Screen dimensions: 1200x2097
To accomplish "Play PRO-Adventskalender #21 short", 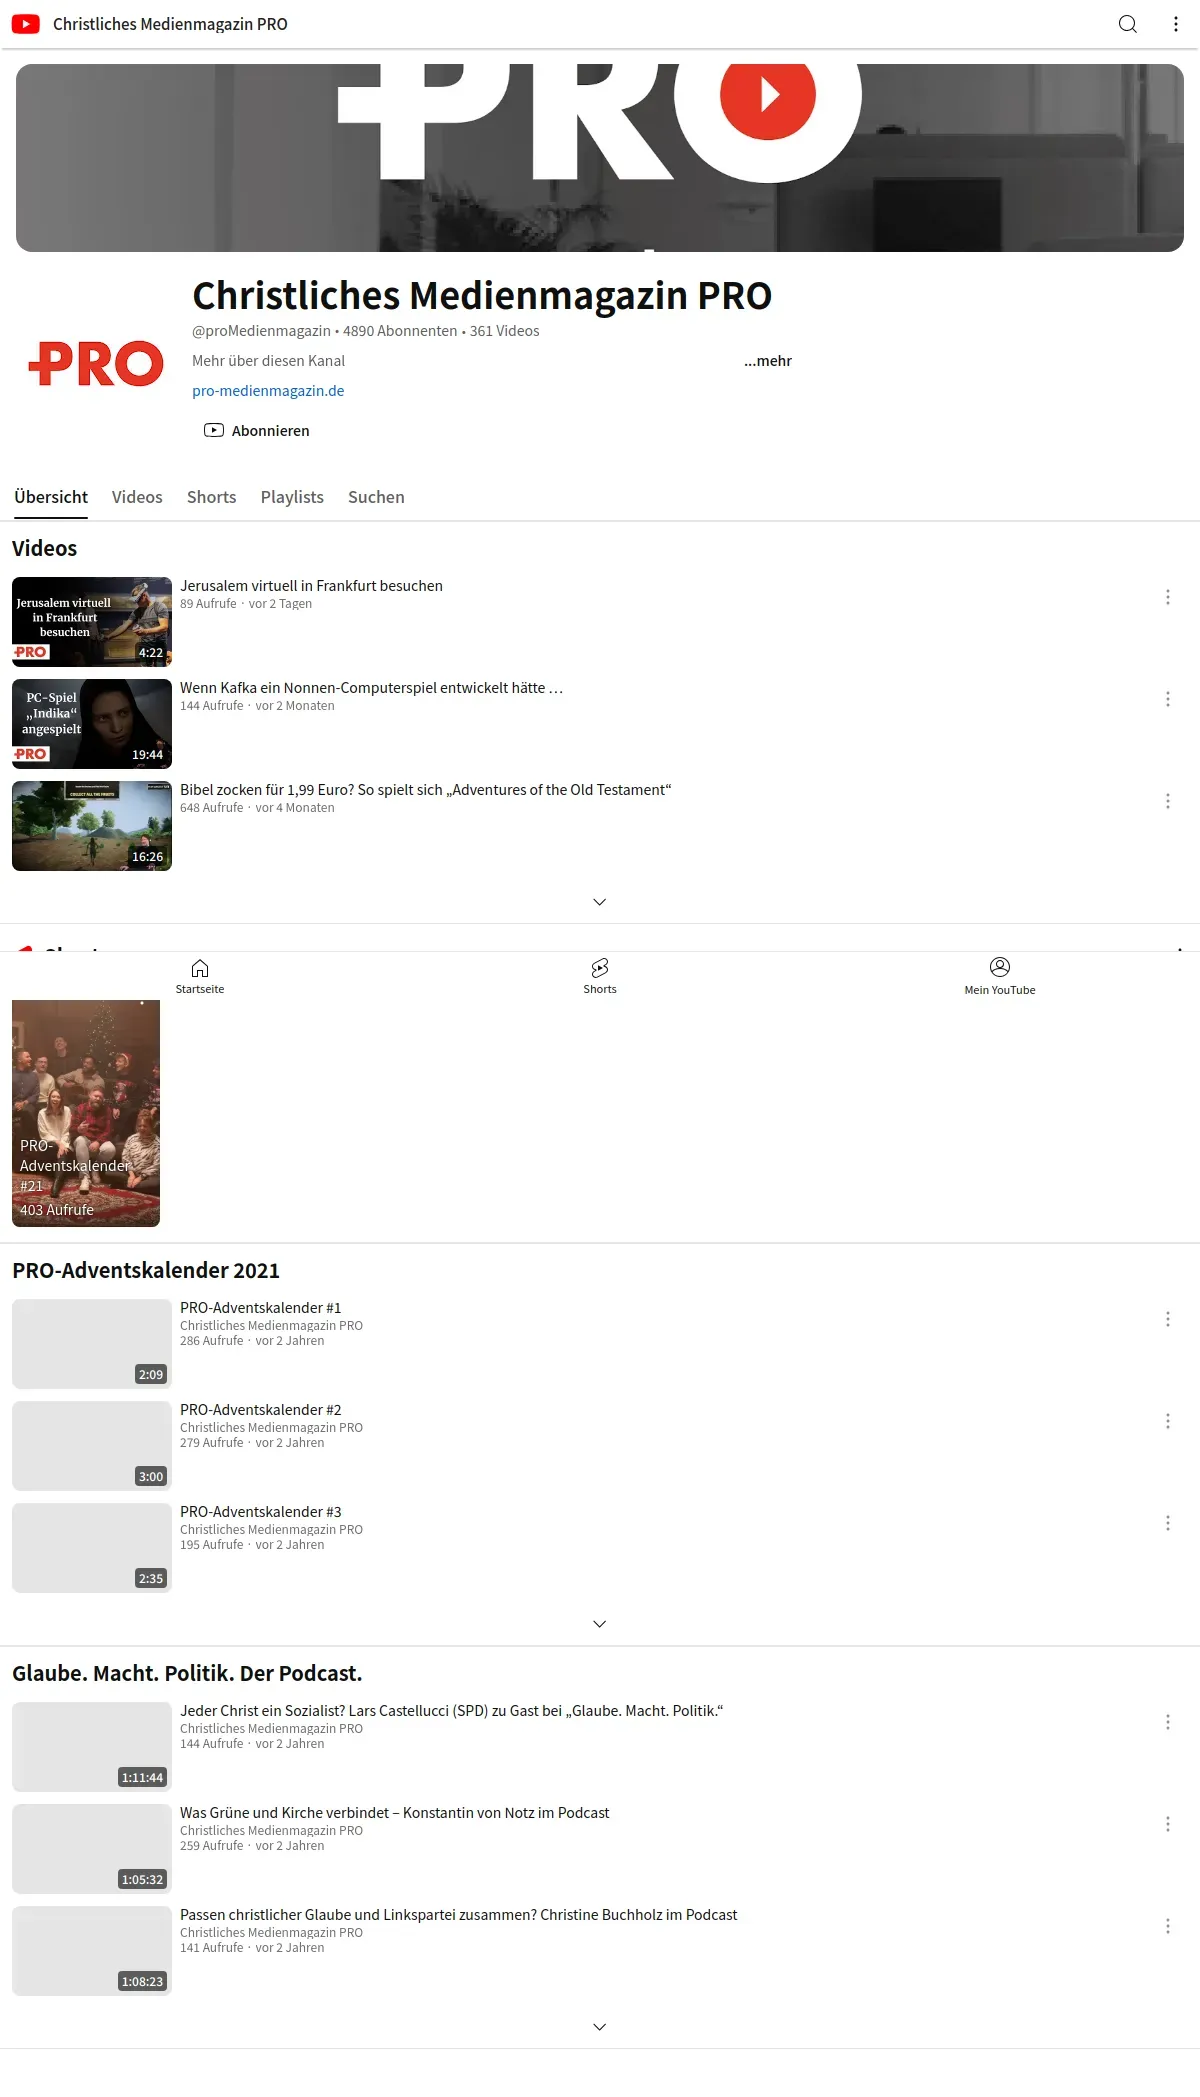I will click(86, 1113).
